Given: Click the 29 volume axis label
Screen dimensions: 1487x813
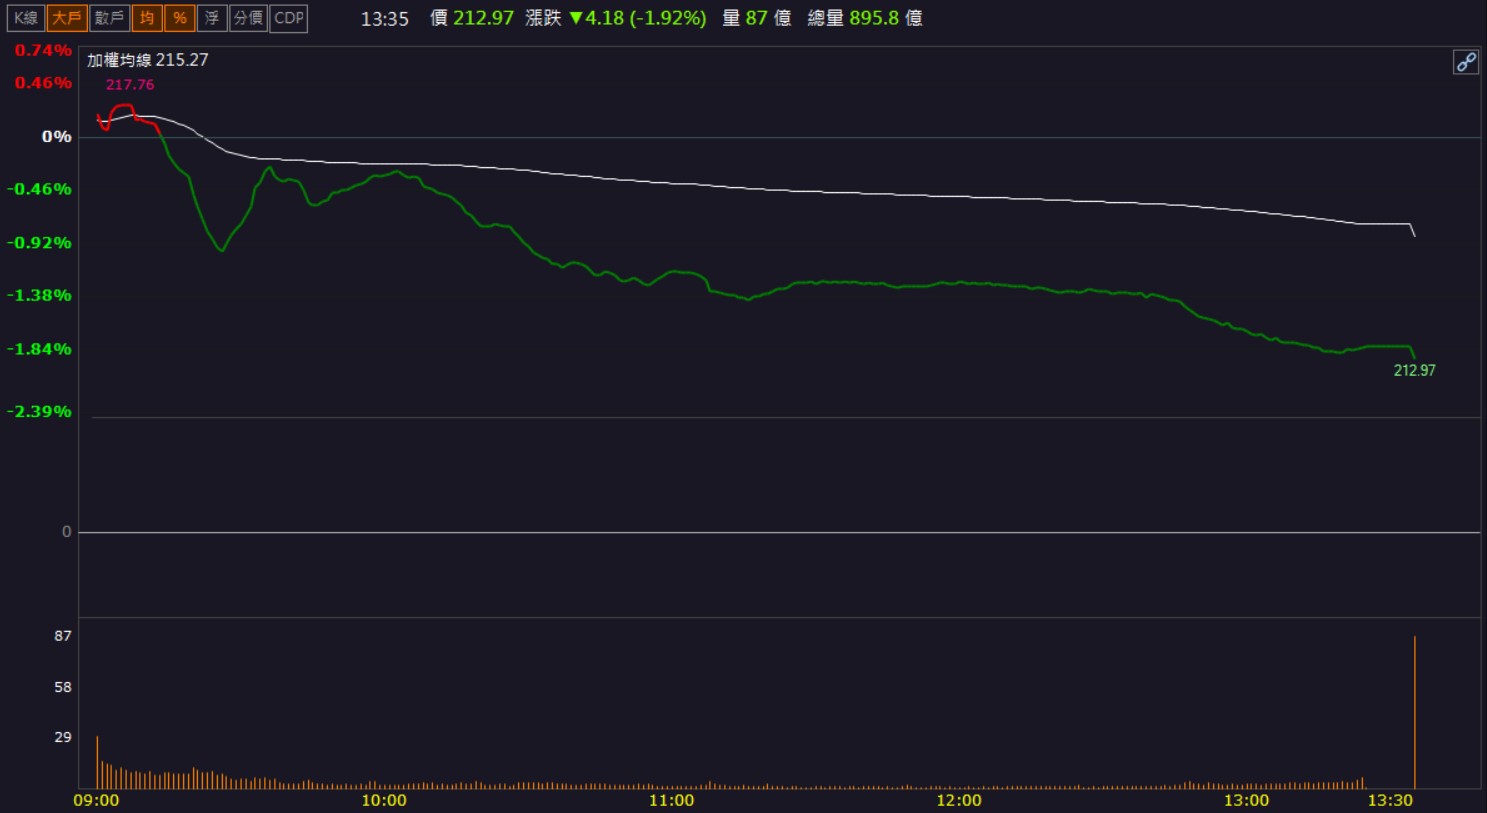Looking at the screenshot, I should click(x=63, y=737).
